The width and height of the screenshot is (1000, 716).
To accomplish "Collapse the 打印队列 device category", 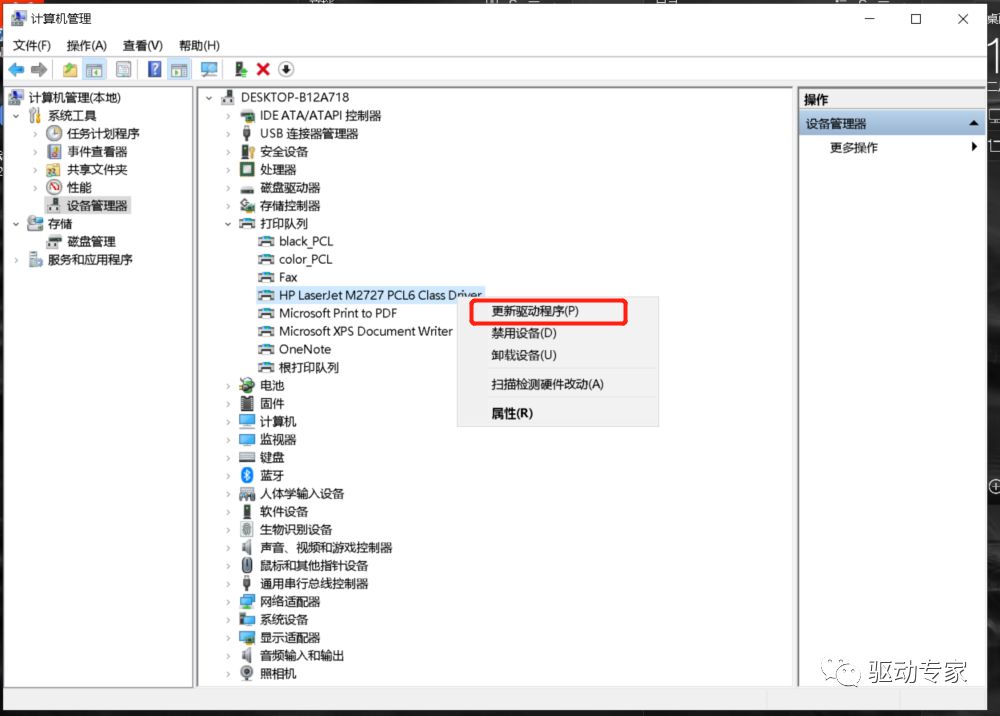I will [x=228, y=224].
